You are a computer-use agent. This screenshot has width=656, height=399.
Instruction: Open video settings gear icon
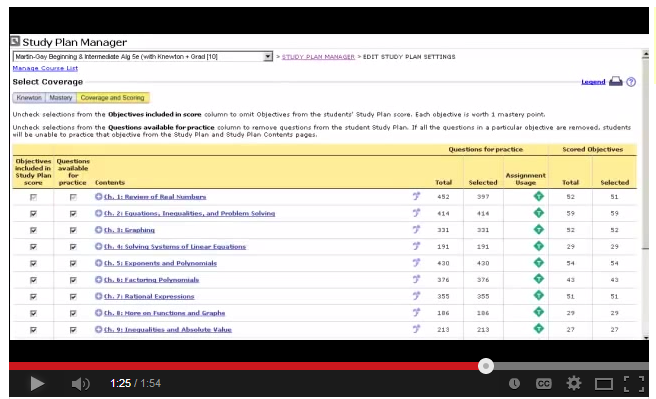tap(574, 383)
